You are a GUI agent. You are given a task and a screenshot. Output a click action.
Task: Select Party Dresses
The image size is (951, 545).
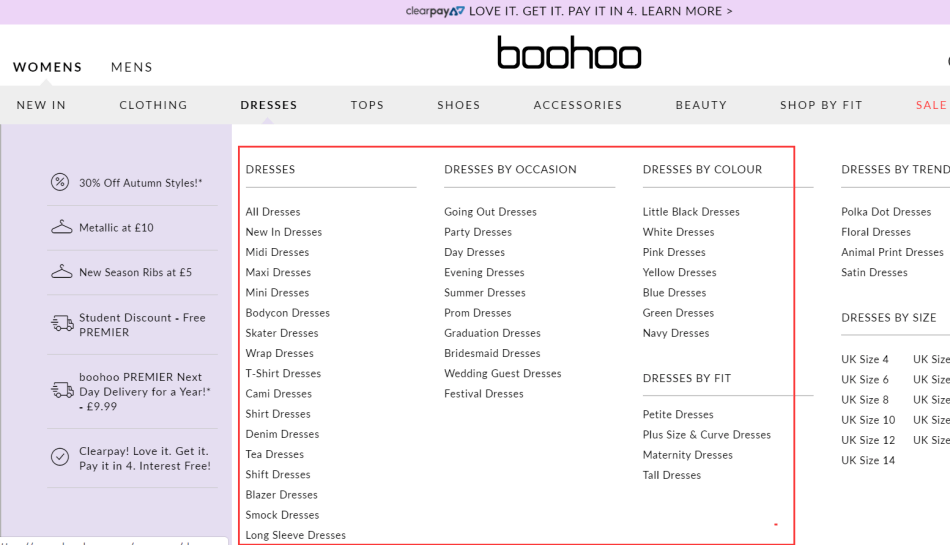click(478, 232)
